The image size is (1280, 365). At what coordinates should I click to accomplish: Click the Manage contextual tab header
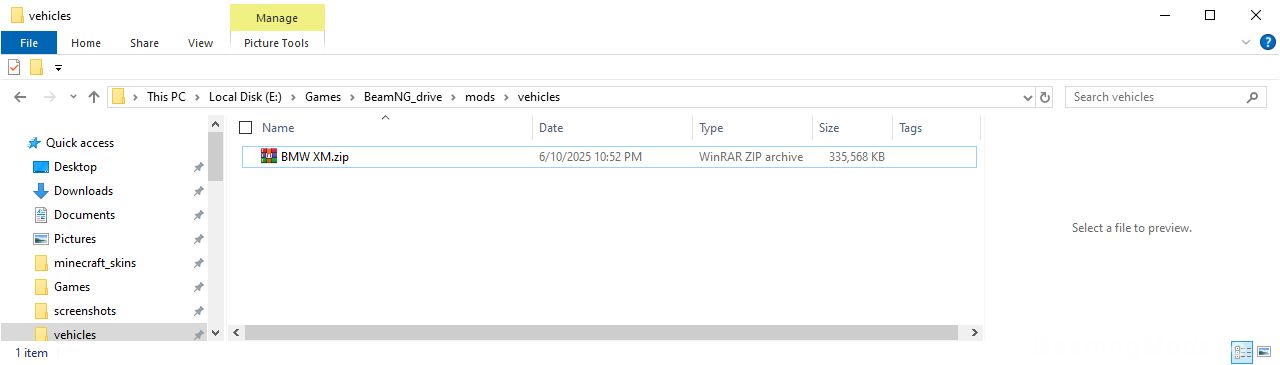point(277,18)
